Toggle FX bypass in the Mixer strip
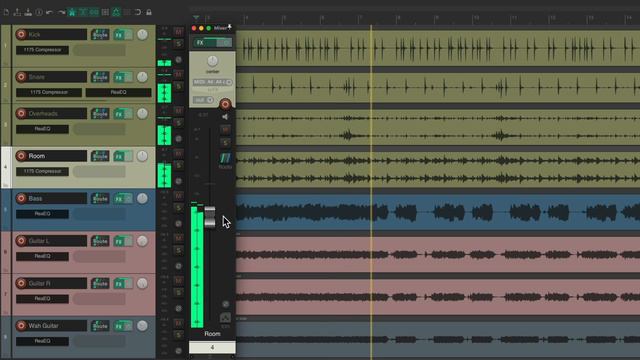Viewport: 640px width, 360px height. [224, 42]
